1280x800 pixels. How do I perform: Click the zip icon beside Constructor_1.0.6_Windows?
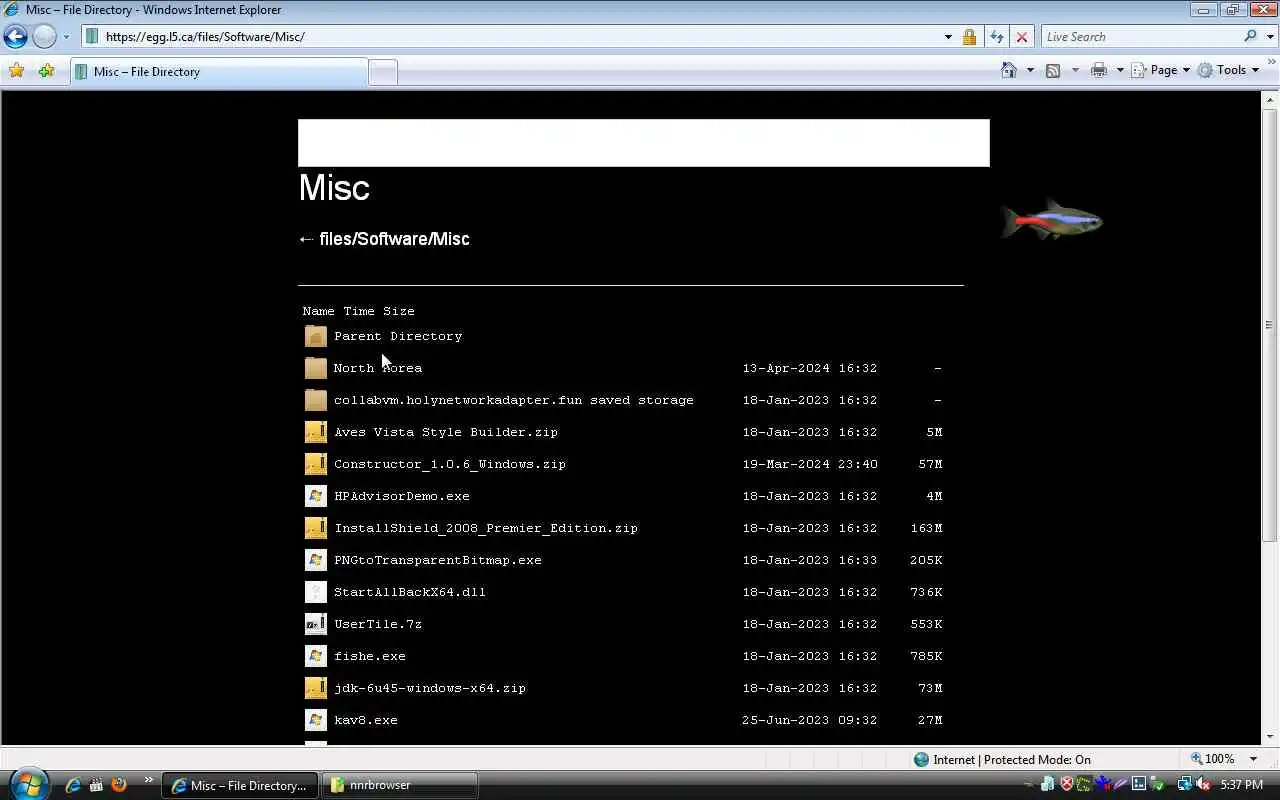[x=316, y=464]
